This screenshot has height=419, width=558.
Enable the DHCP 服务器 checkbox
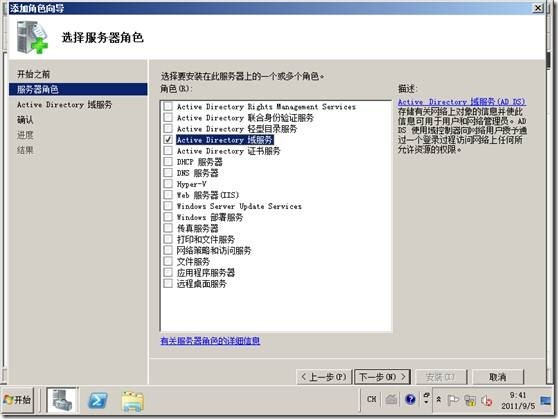168,162
